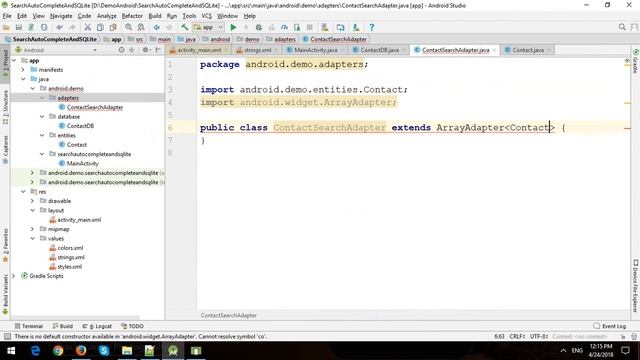Image resolution: width=640 pixels, height=360 pixels.
Task: Collapse the app module tree node
Action: coord(14,60)
